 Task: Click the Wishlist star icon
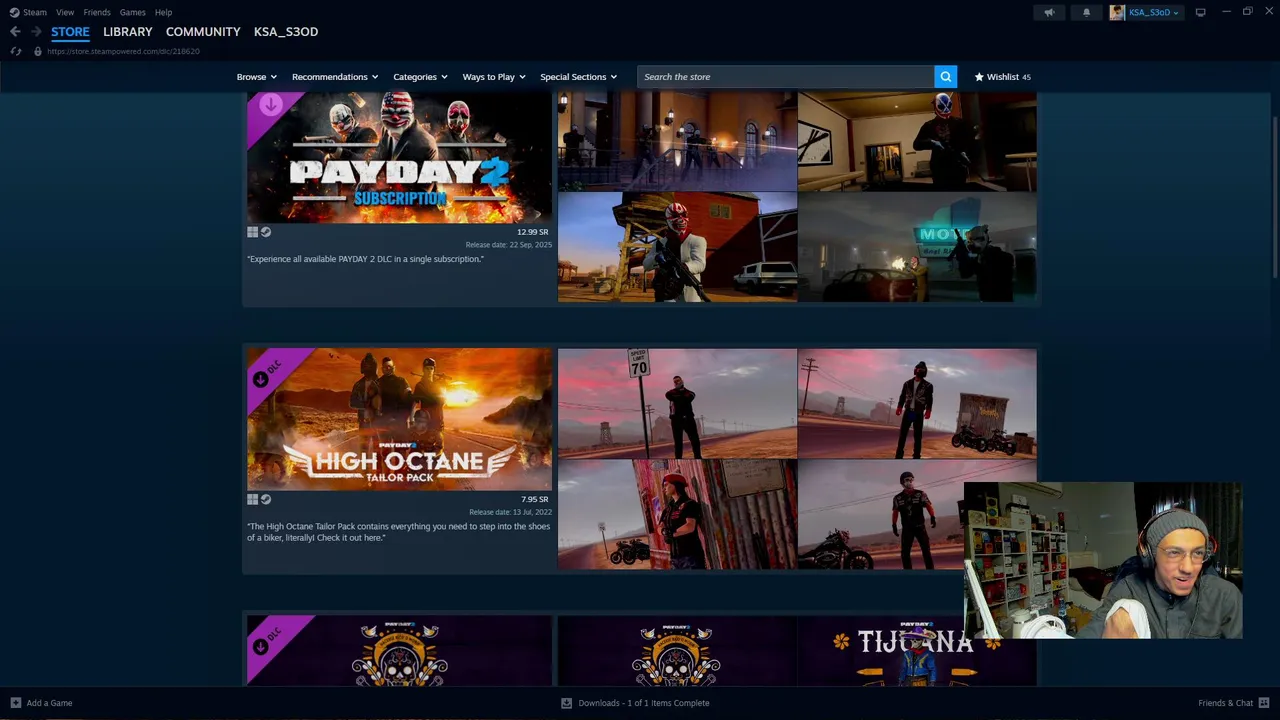979,77
